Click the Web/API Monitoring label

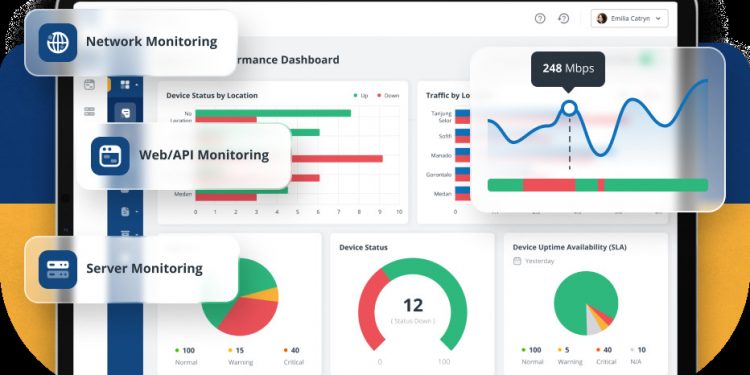click(x=204, y=155)
